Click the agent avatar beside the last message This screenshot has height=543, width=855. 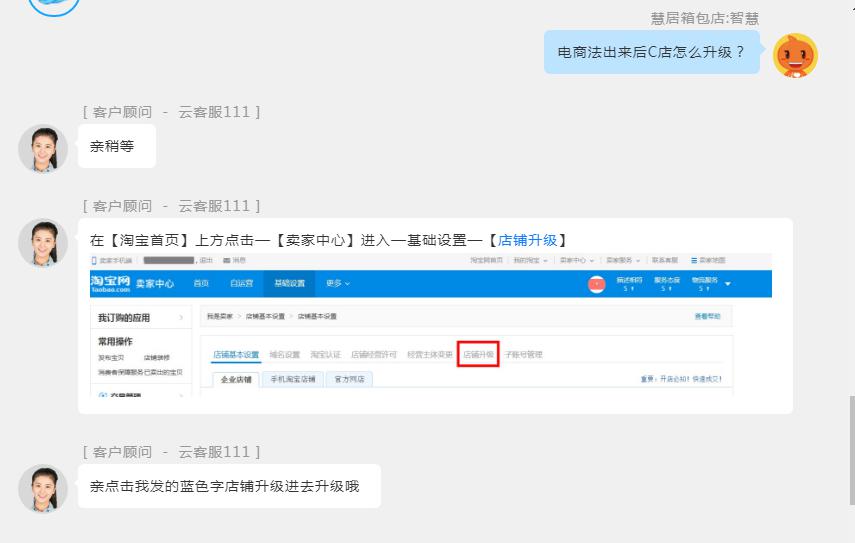(43, 488)
